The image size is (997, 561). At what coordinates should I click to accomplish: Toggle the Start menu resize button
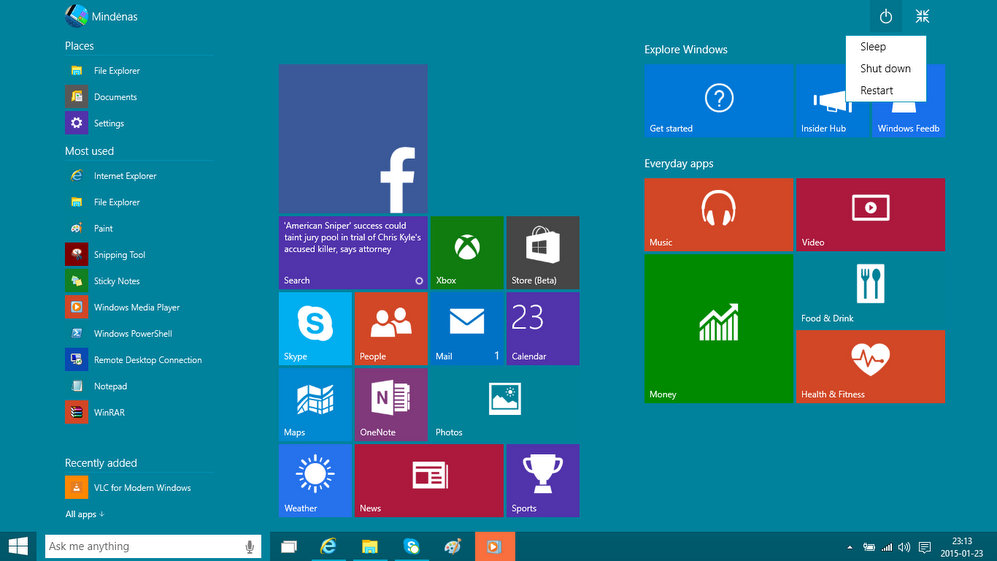coord(922,16)
